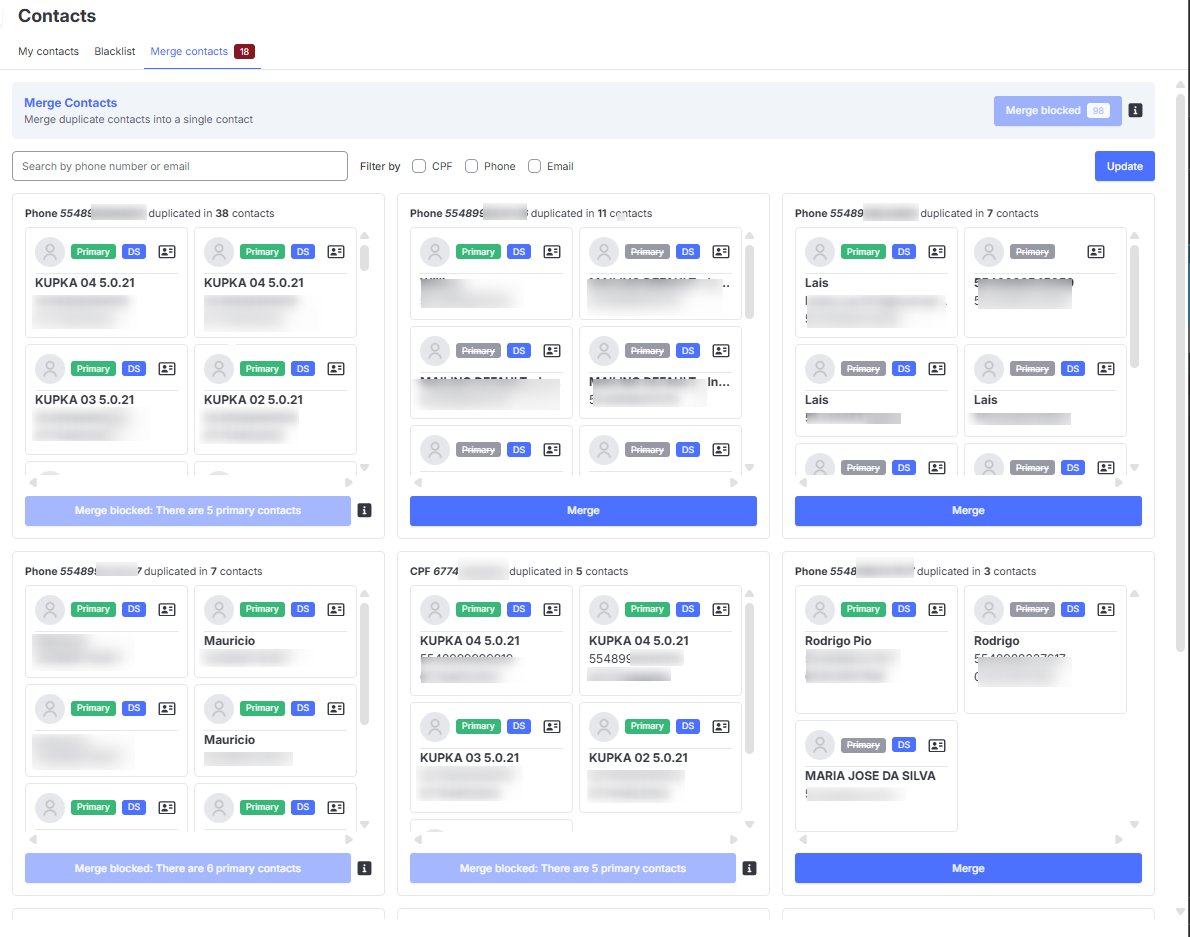The height and width of the screenshot is (937, 1190).
Task: Open contact card icon on Rodrigo Pio
Action: tap(937, 609)
